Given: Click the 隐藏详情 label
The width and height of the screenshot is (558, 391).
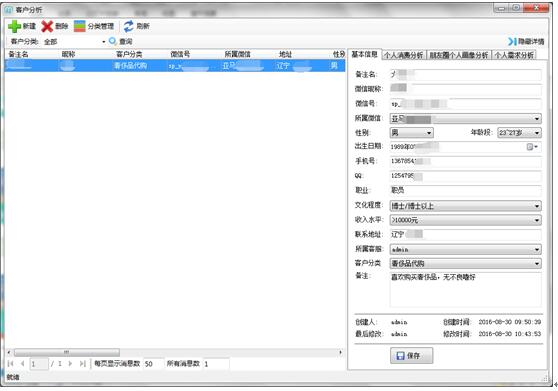Looking at the screenshot, I should coord(531,42).
